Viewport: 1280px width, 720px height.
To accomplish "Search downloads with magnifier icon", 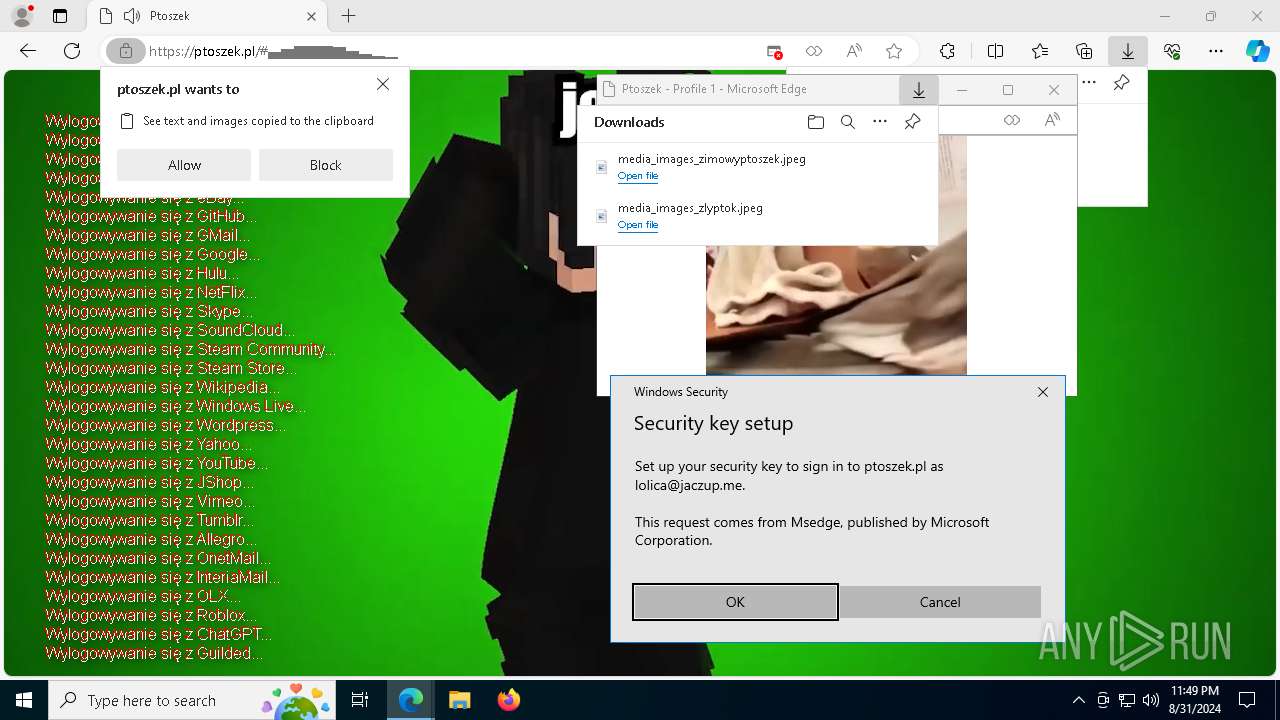I will (x=848, y=122).
